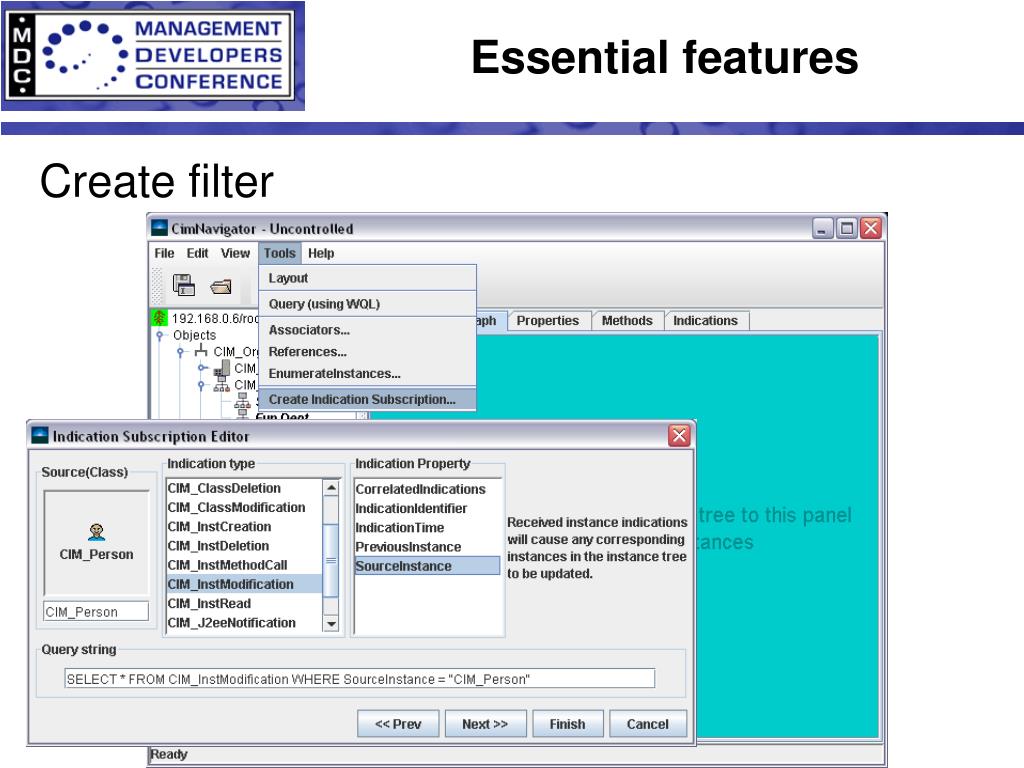This screenshot has height=768, width=1024.
Task: Collapse the CIM_Org tree node toggle
Action: 180,351
